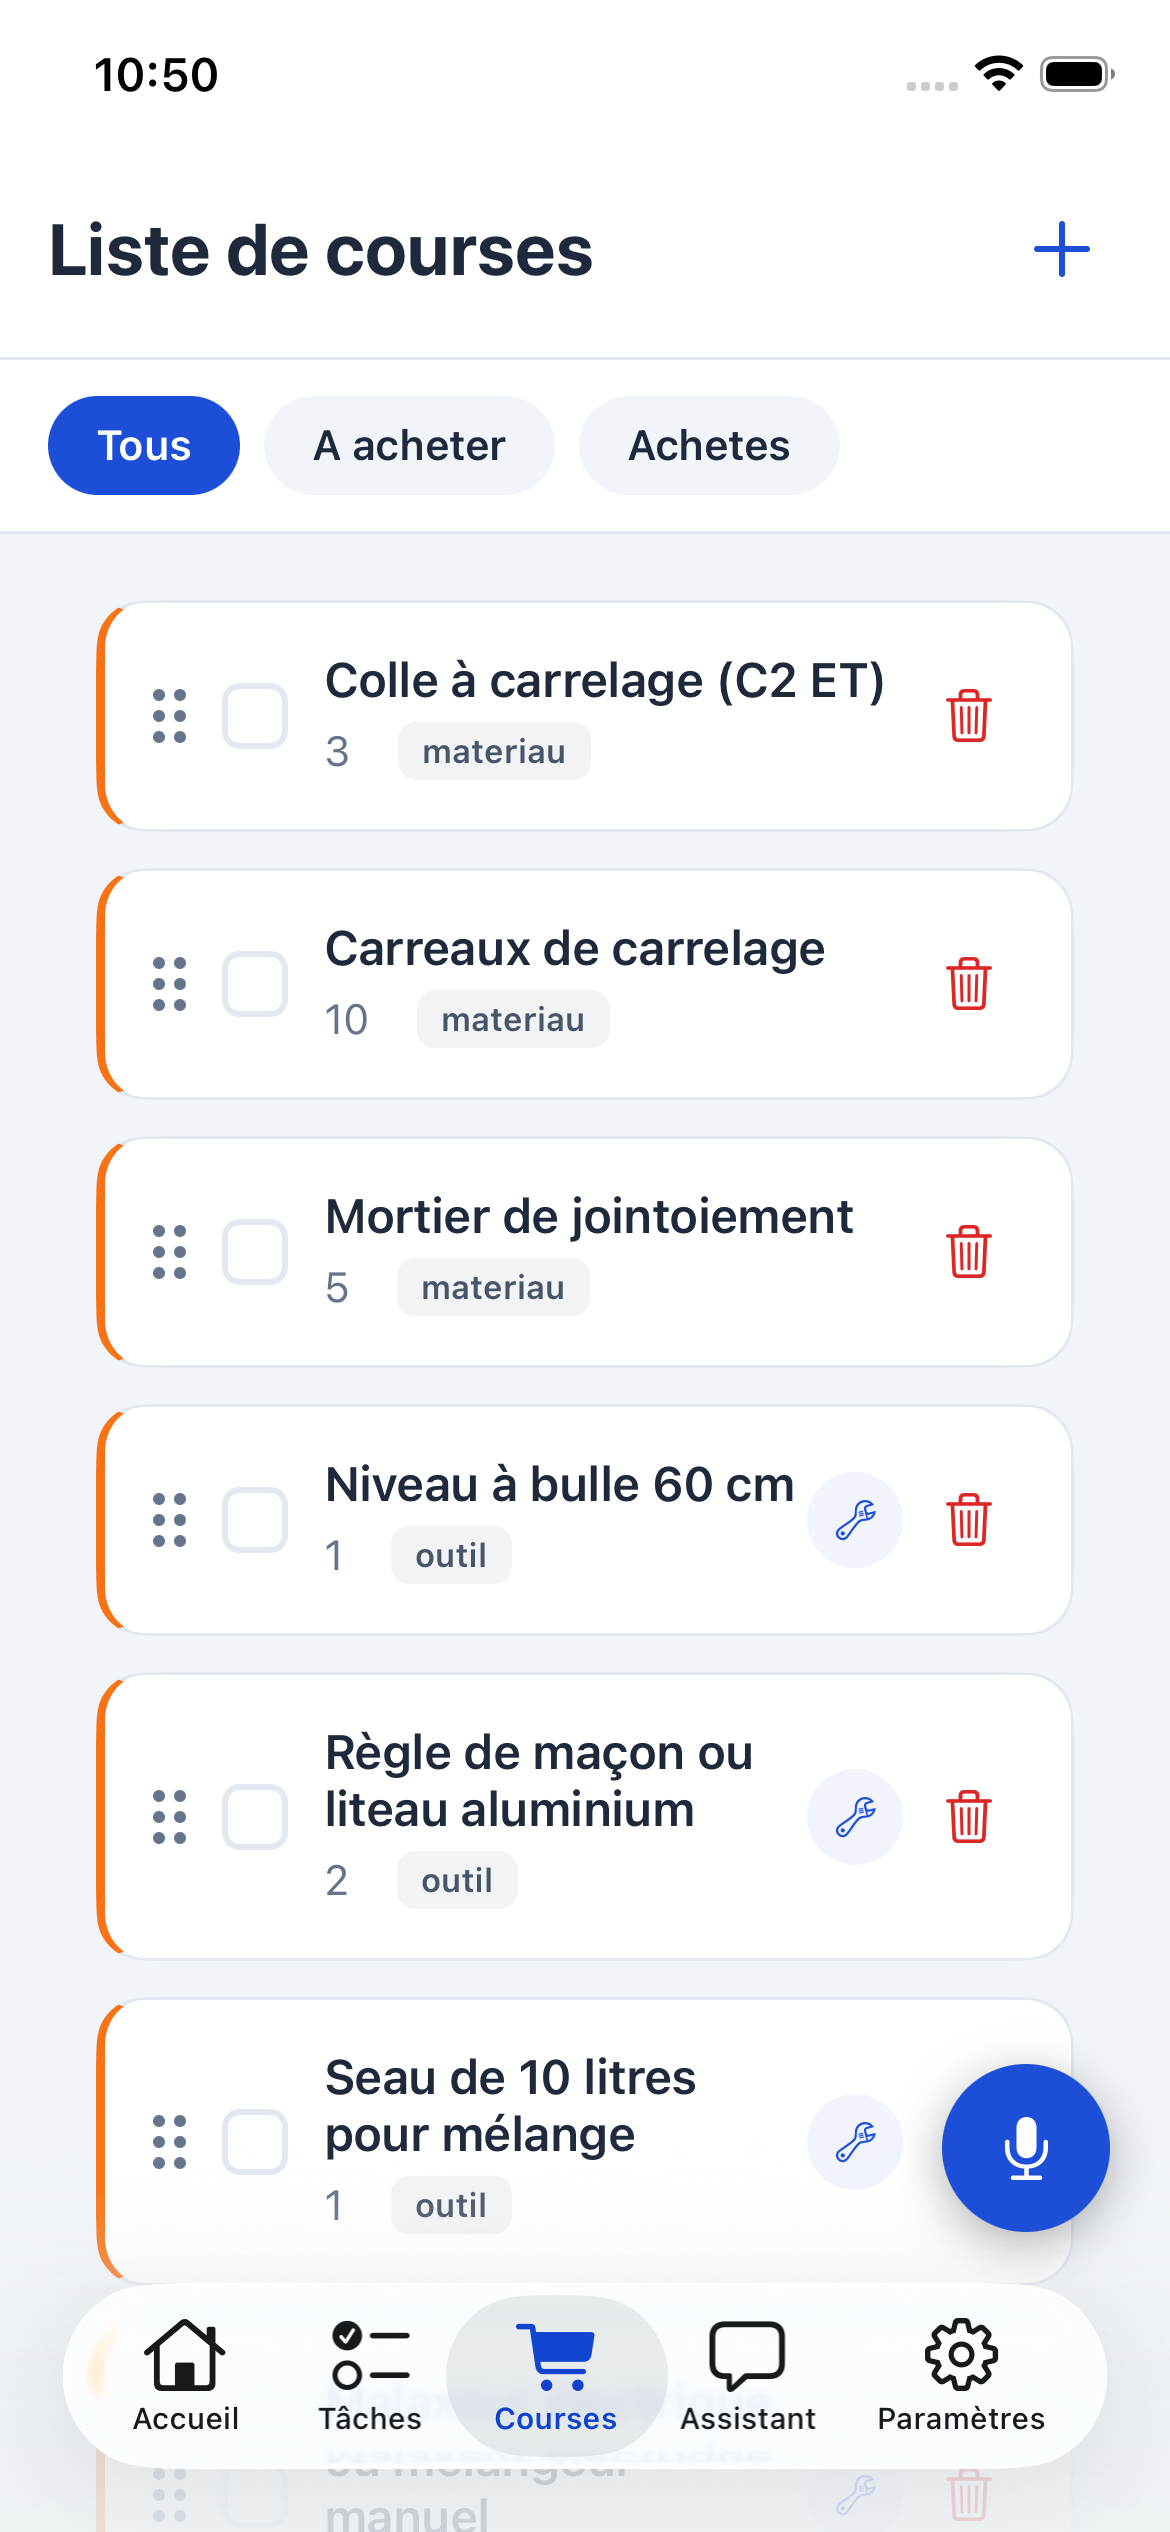The image size is (1170, 2532).
Task: Switch to the Achetes filter
Action: (709, 446)
